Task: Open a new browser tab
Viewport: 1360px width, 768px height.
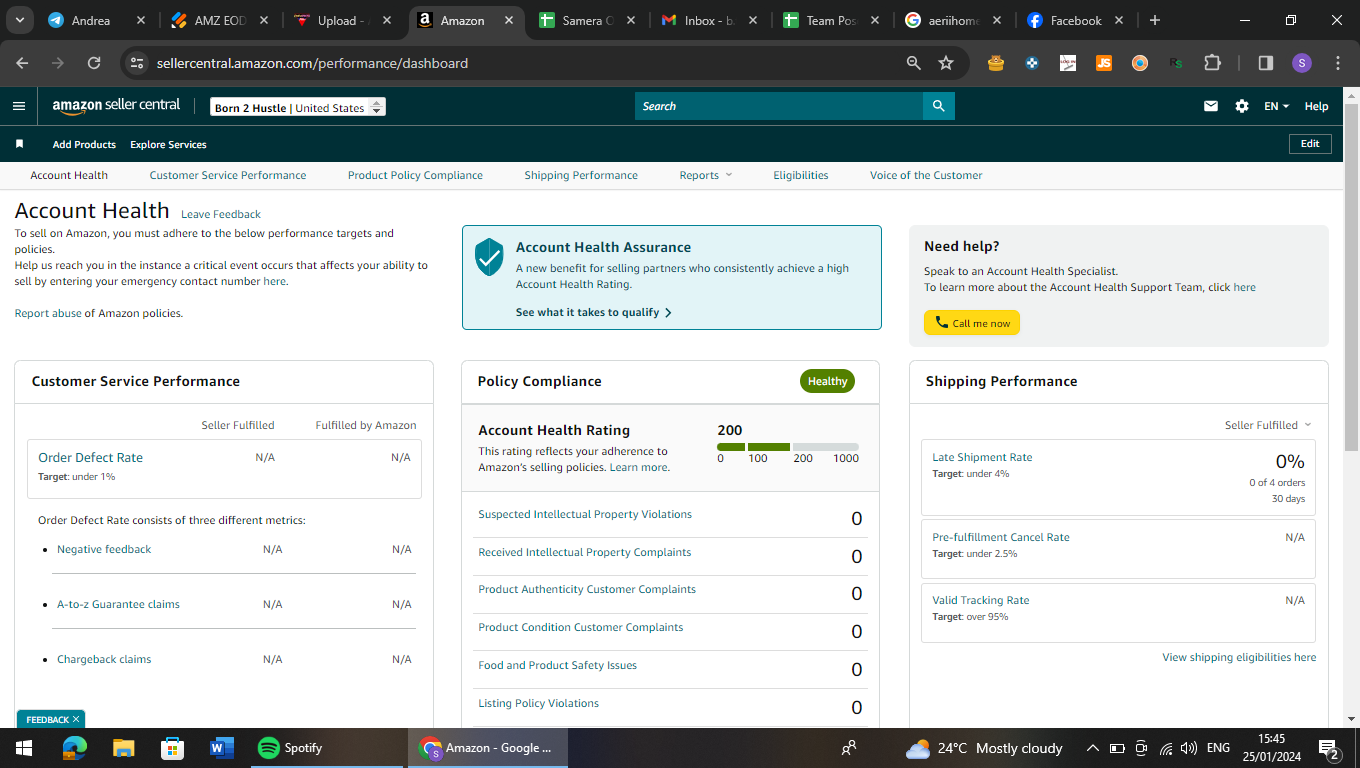Action: (x=1155, y=20)
